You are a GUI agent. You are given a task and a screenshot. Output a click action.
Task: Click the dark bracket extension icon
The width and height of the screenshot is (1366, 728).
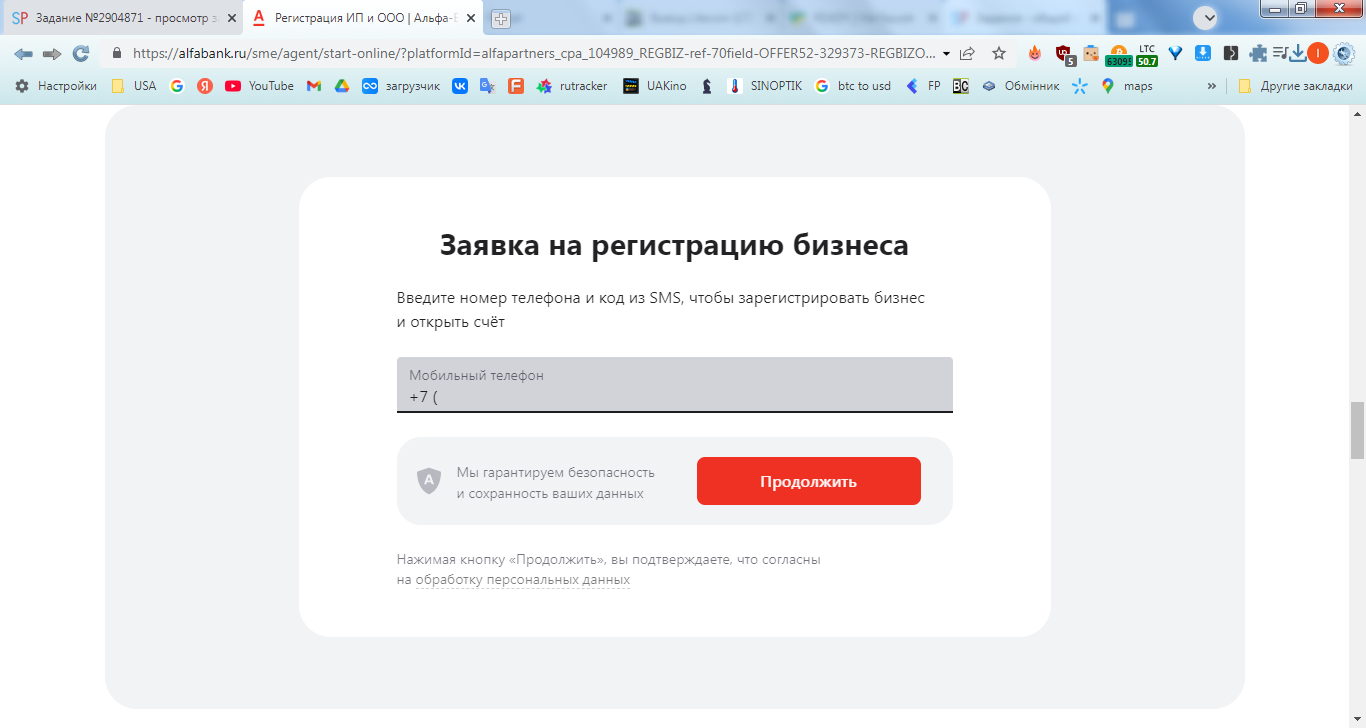pyautogui.click(x=1231, y=53)
